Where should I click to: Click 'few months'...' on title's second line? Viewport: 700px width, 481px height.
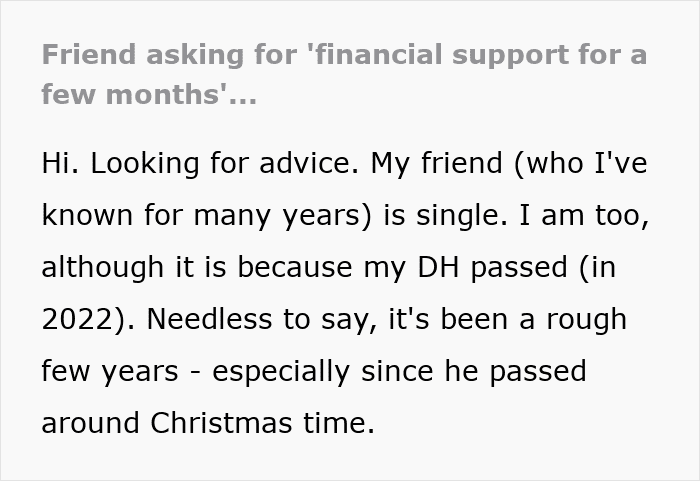pyautogui.click(x=149, y=95)
